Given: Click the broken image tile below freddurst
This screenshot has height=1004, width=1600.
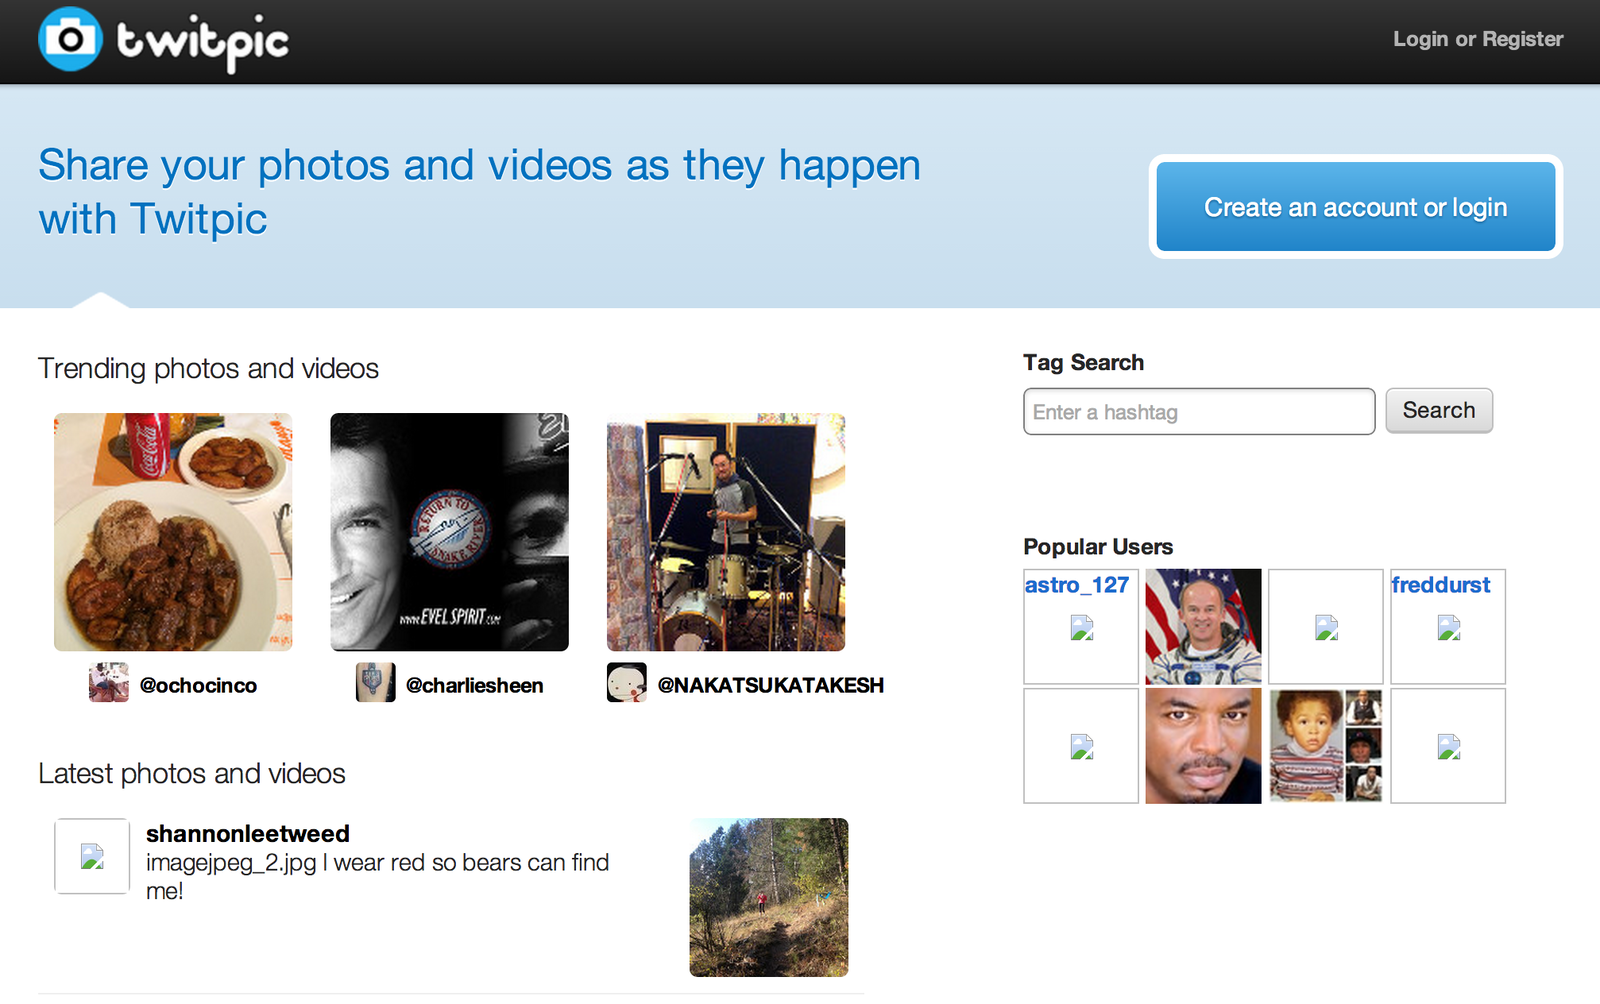Looking at the screenshot, I should pyautogui.click(x=1448, y=746).
